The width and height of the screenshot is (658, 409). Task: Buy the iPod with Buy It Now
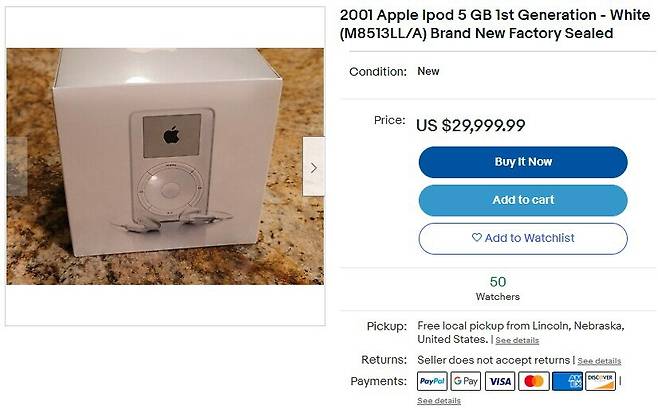tap(523, 162)
